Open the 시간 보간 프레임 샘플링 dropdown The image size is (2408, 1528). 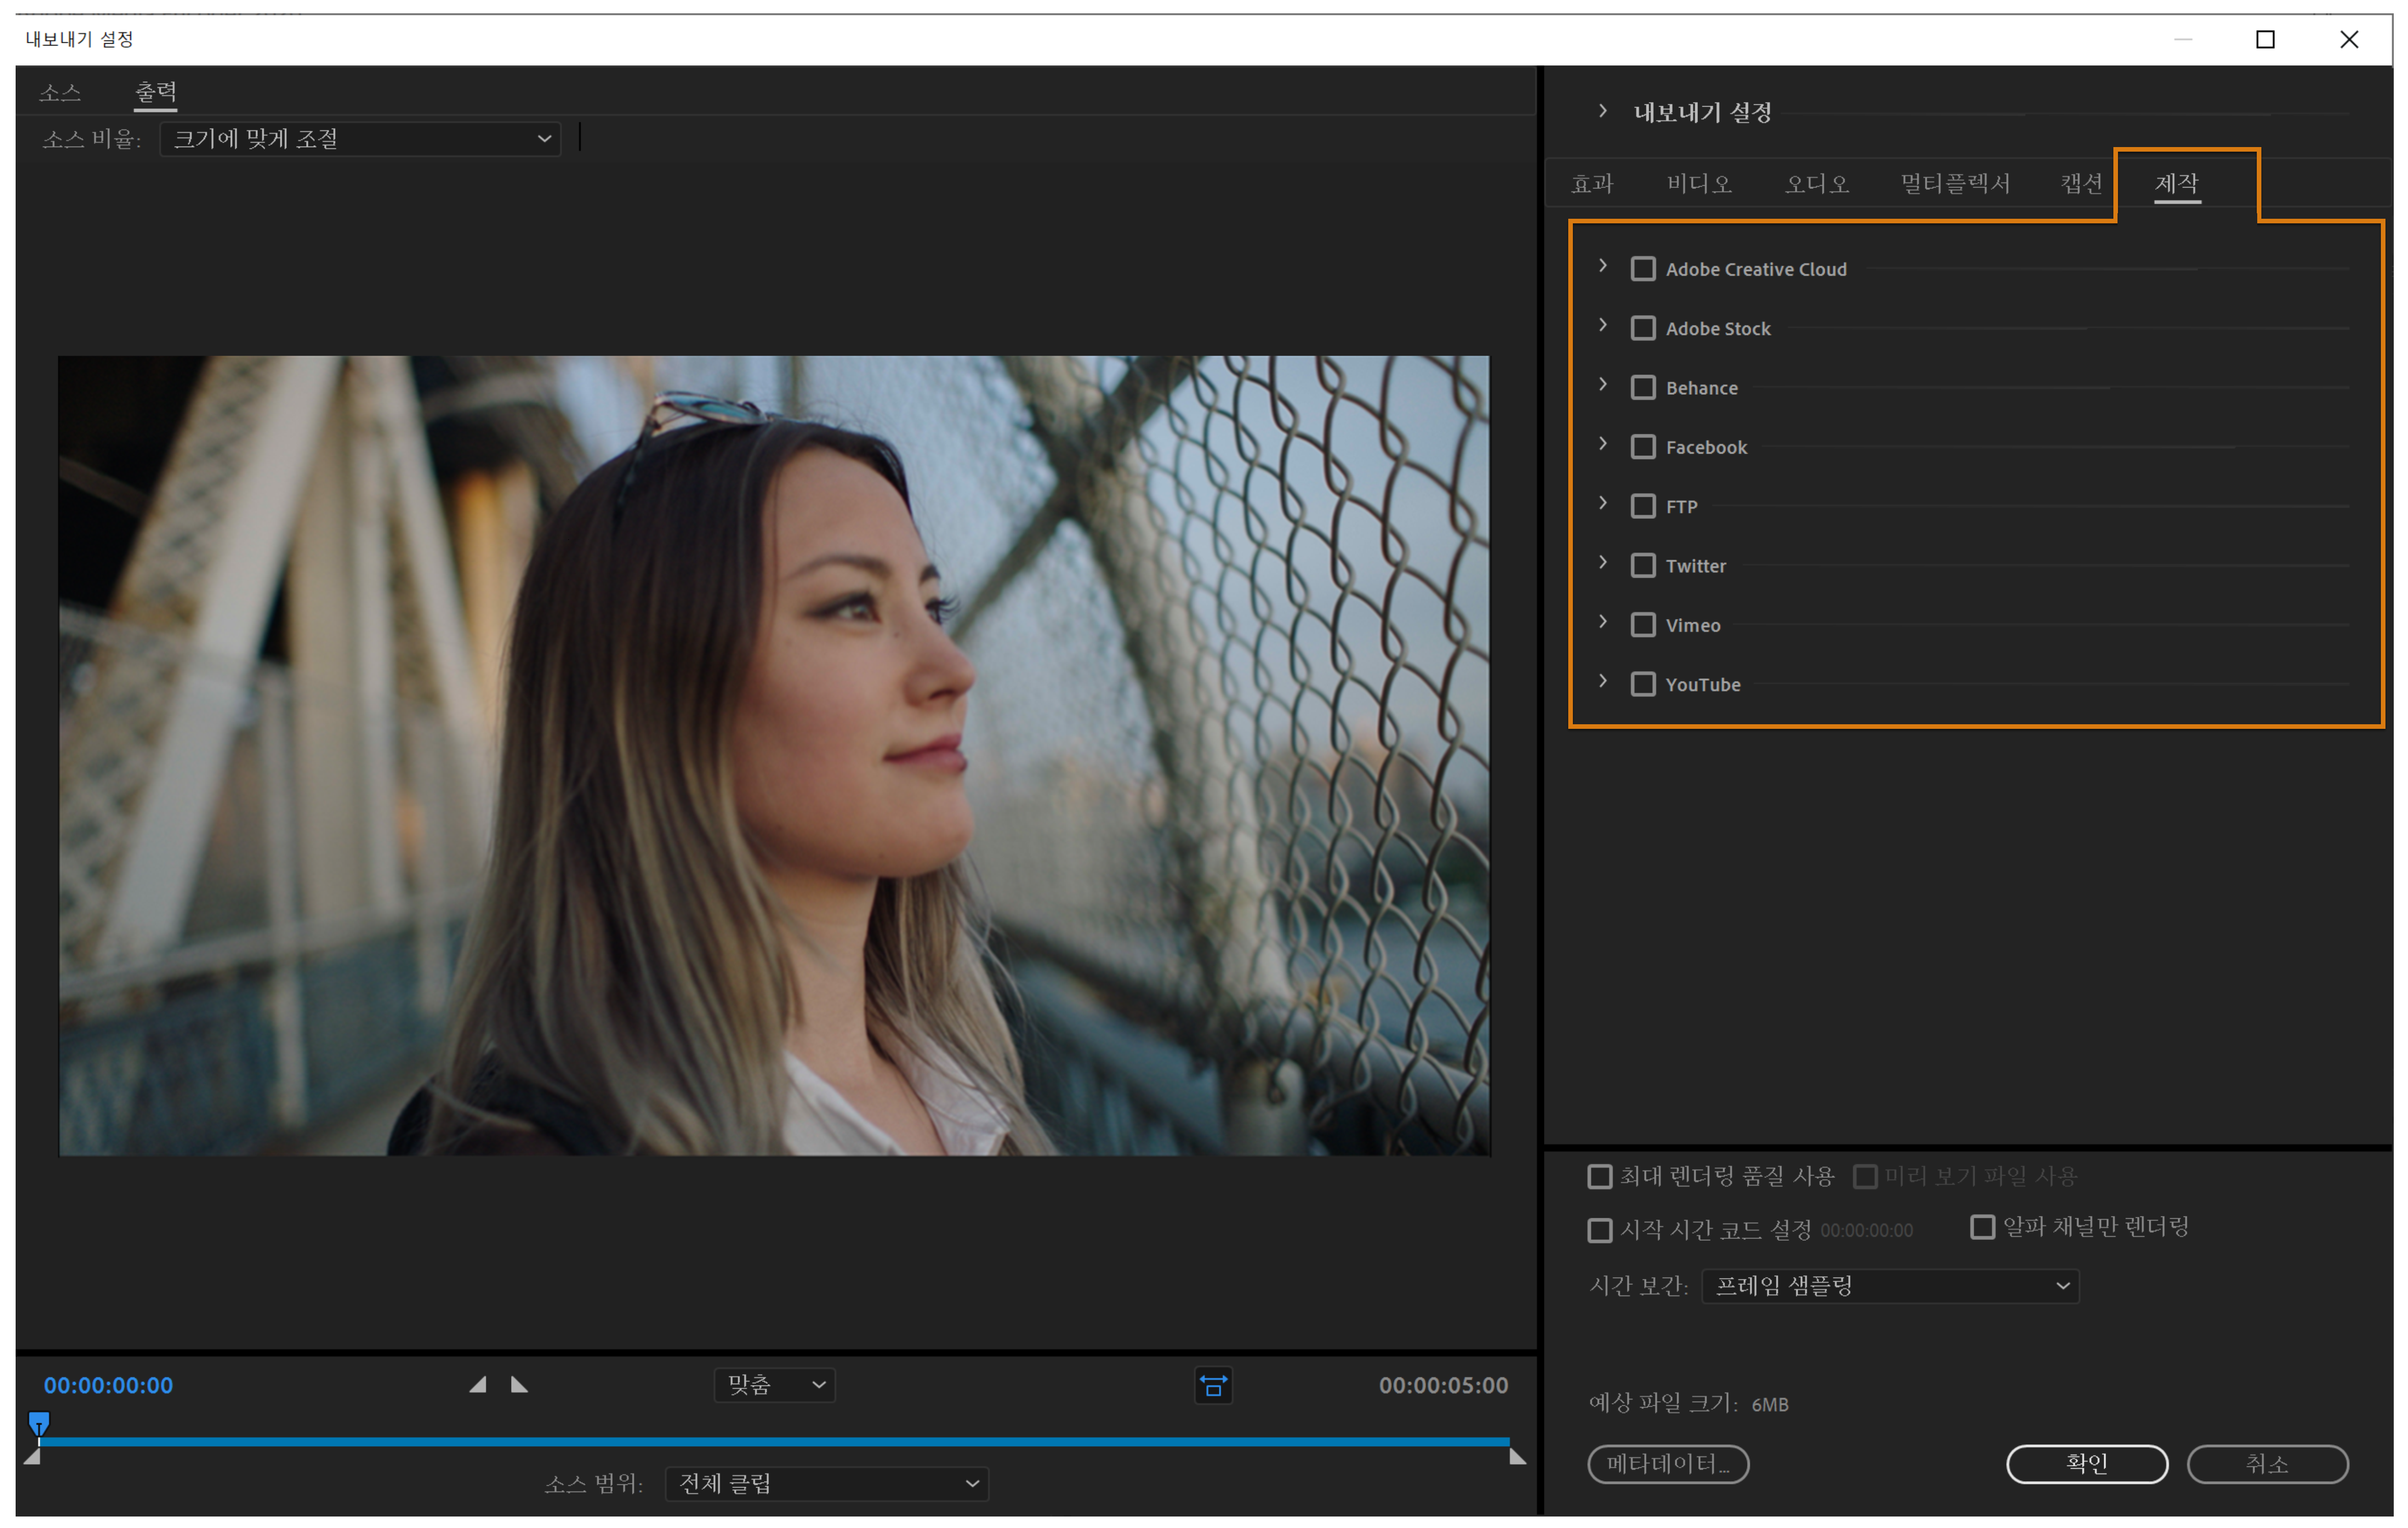(x=1890, y=1286)
